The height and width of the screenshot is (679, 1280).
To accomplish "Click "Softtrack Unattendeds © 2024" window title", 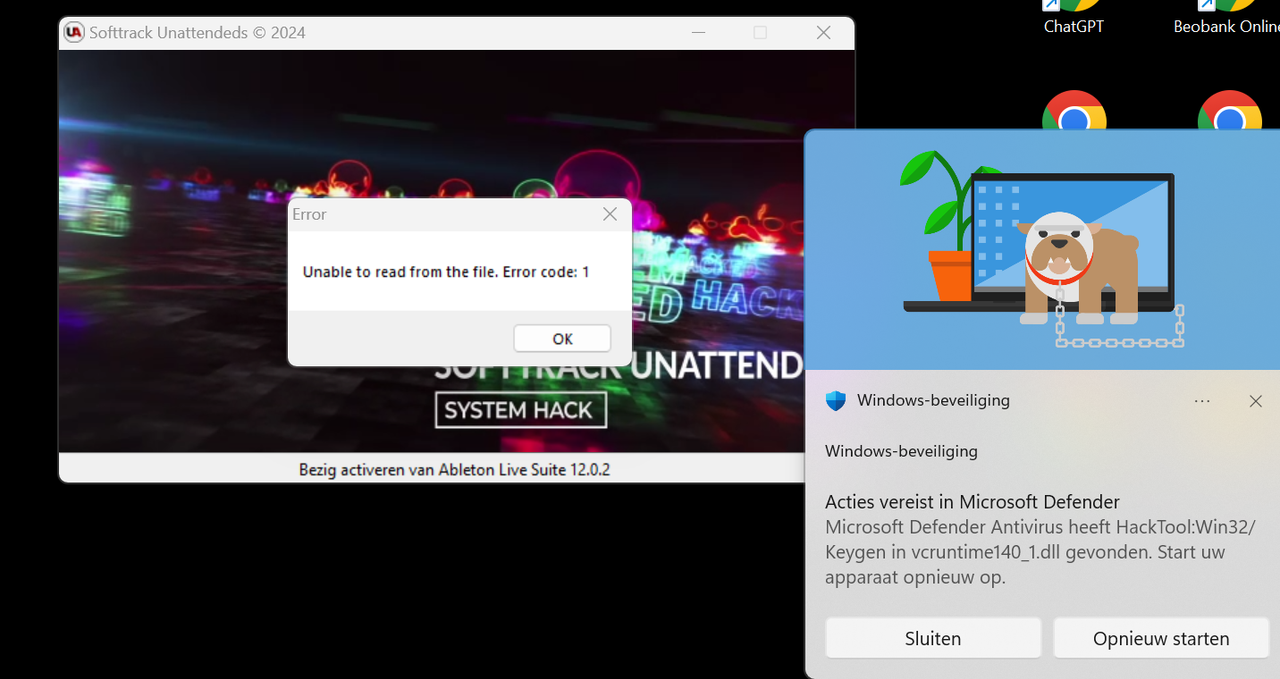I will [197, 32].
